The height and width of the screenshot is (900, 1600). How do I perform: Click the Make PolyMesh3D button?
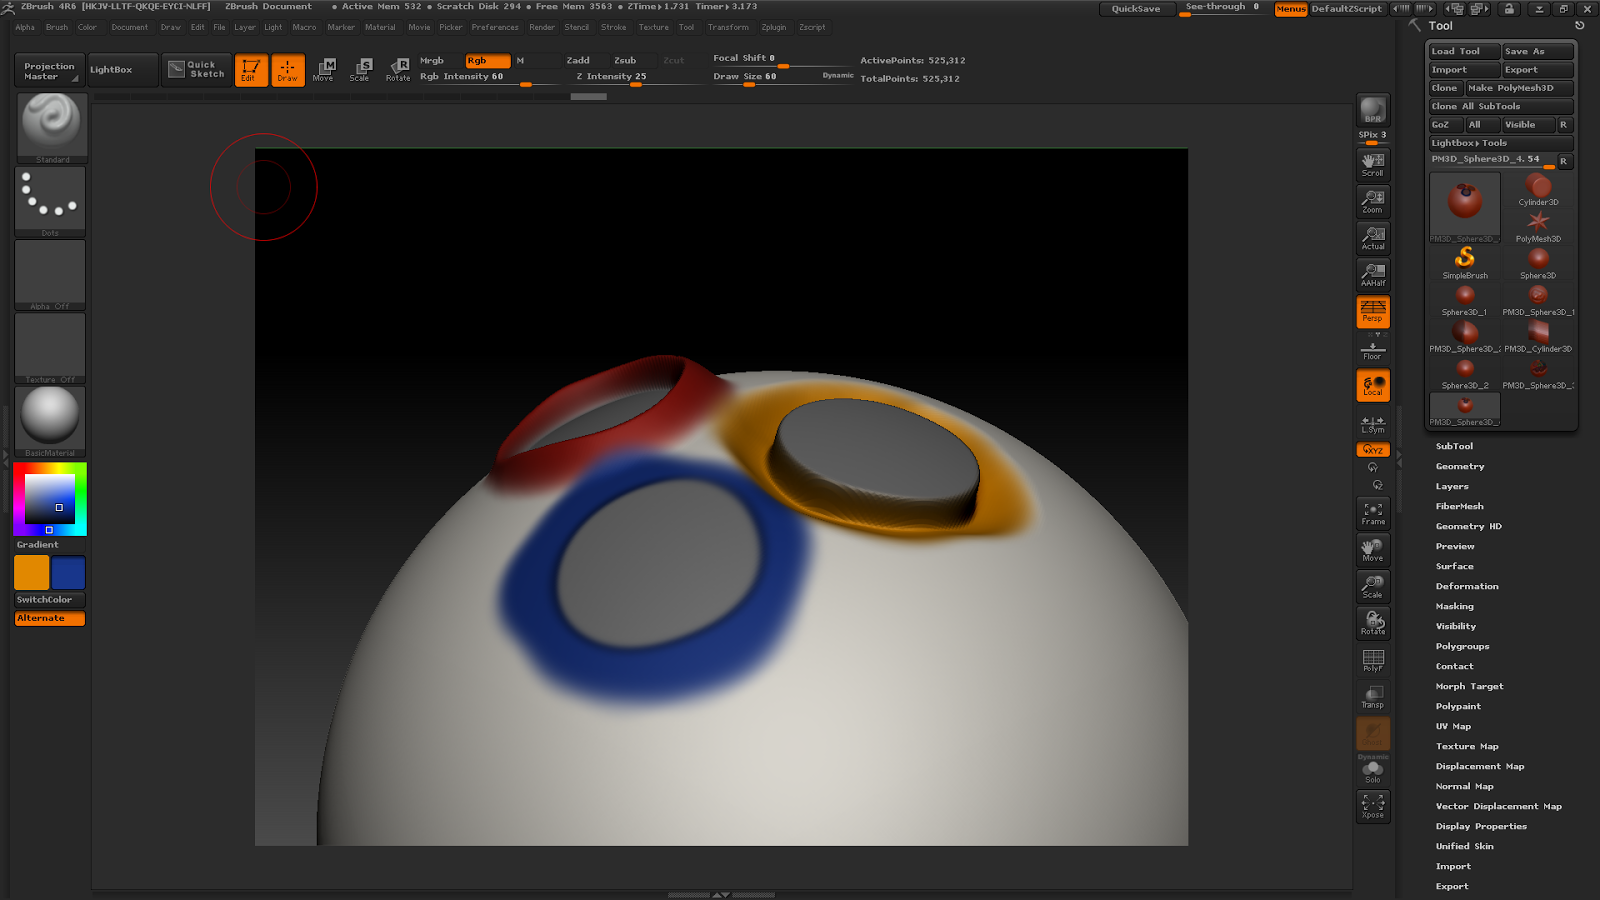[x=1512, y=87]
